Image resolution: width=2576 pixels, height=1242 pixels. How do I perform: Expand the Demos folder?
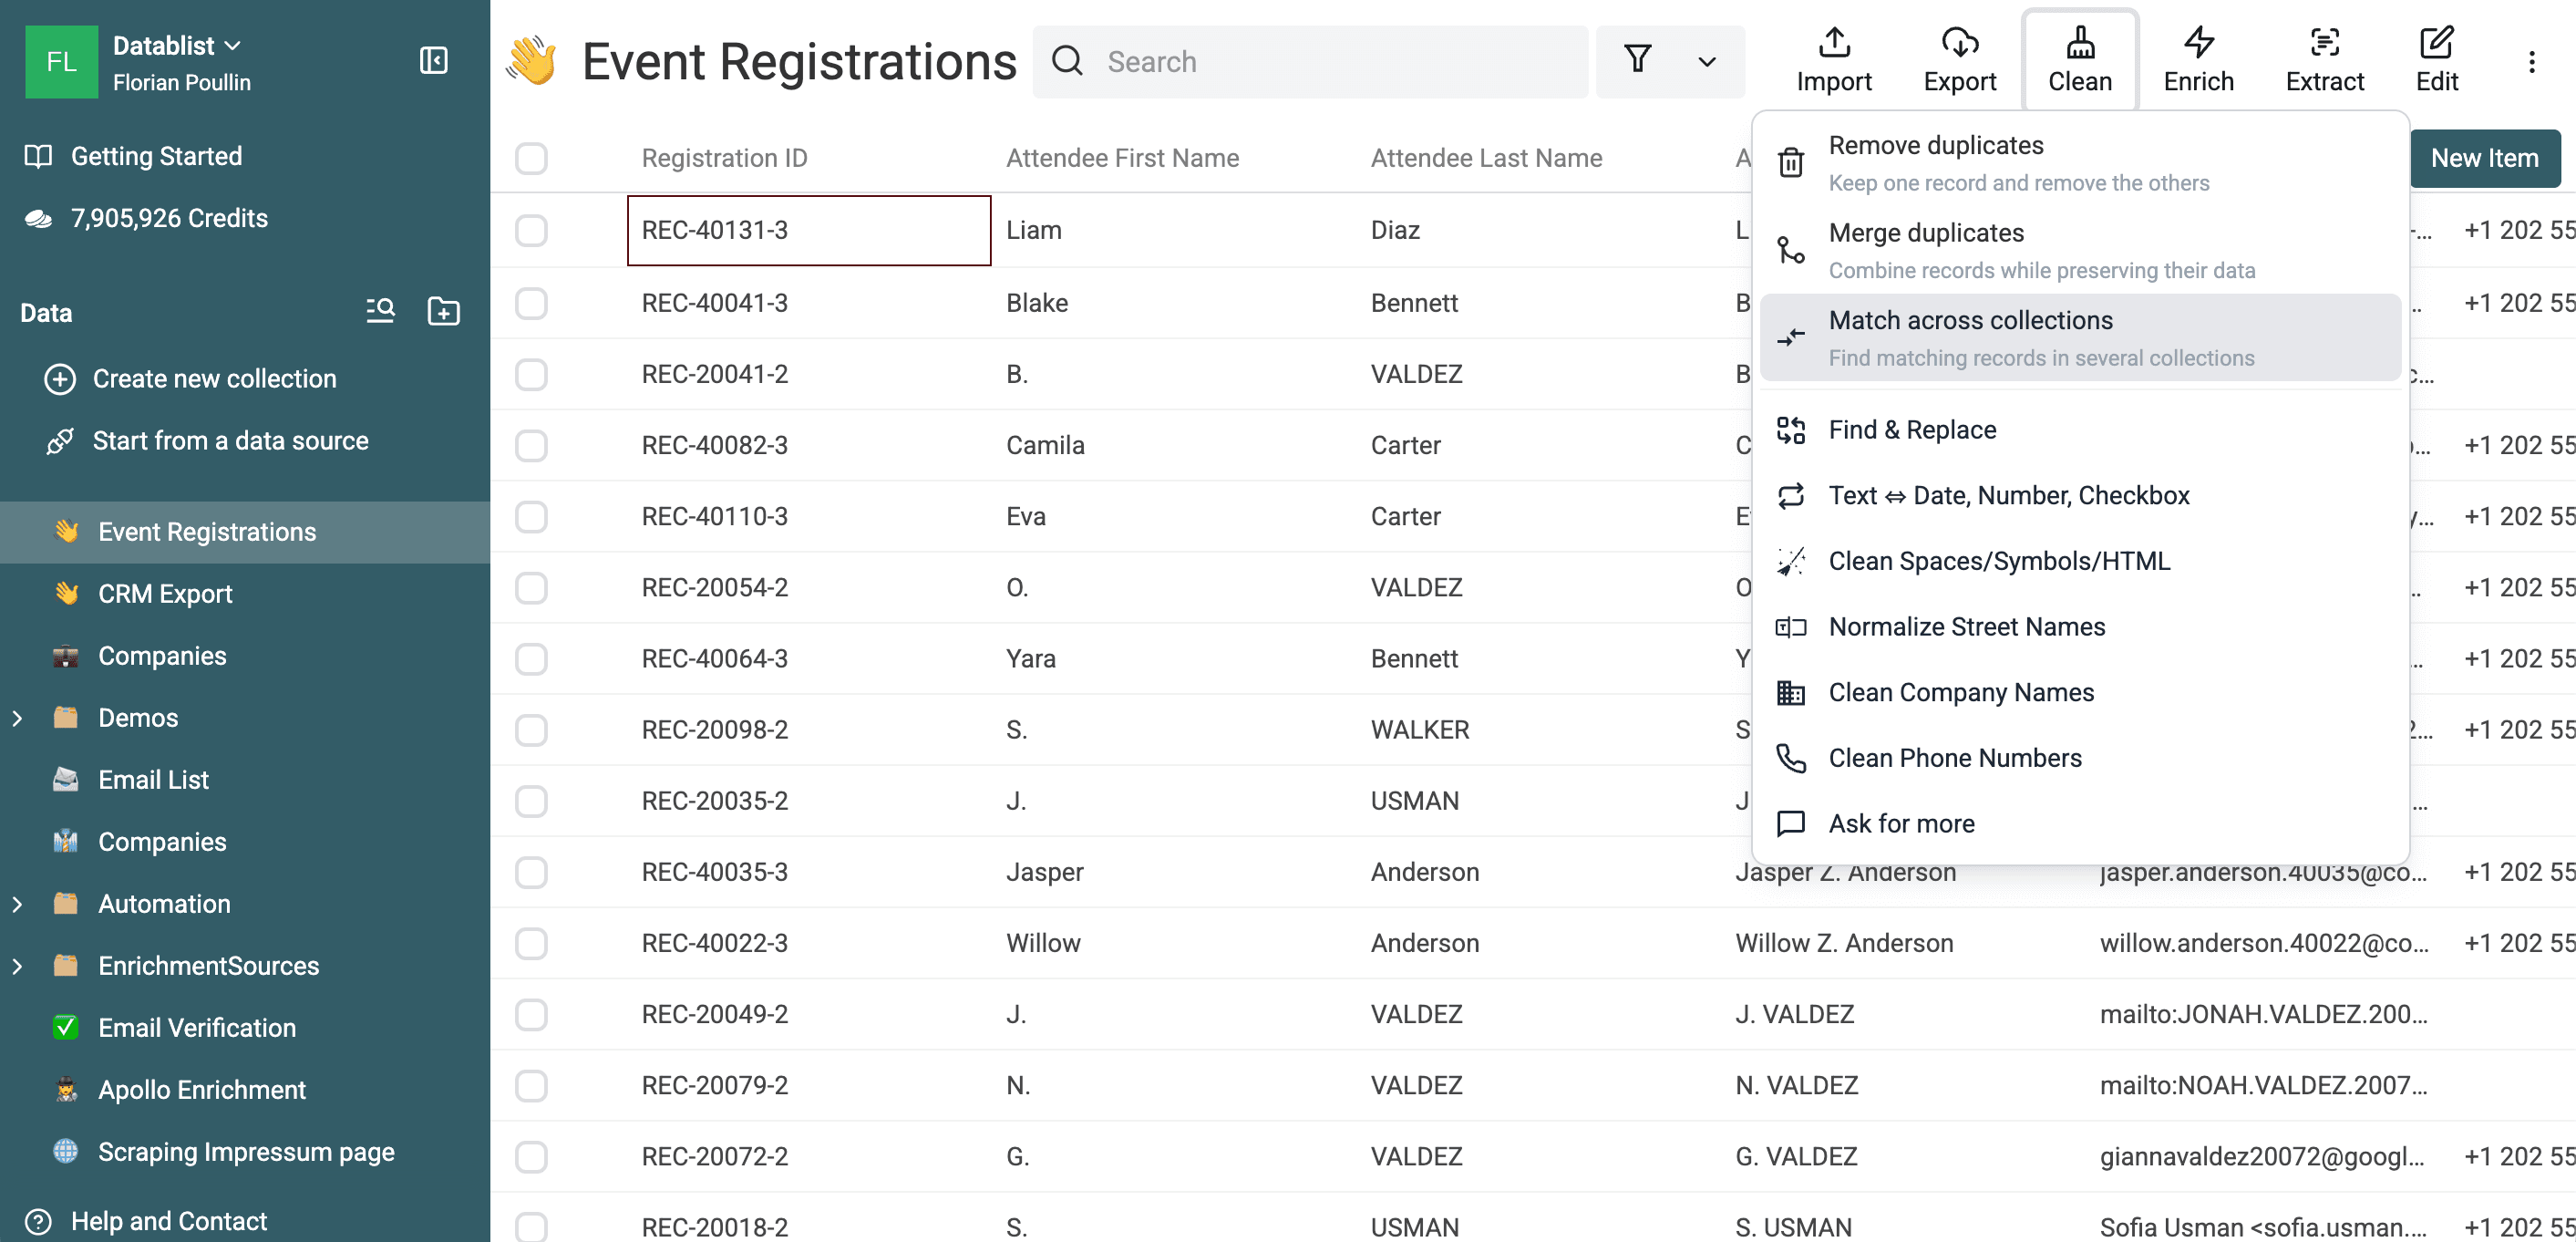[18, 717]
